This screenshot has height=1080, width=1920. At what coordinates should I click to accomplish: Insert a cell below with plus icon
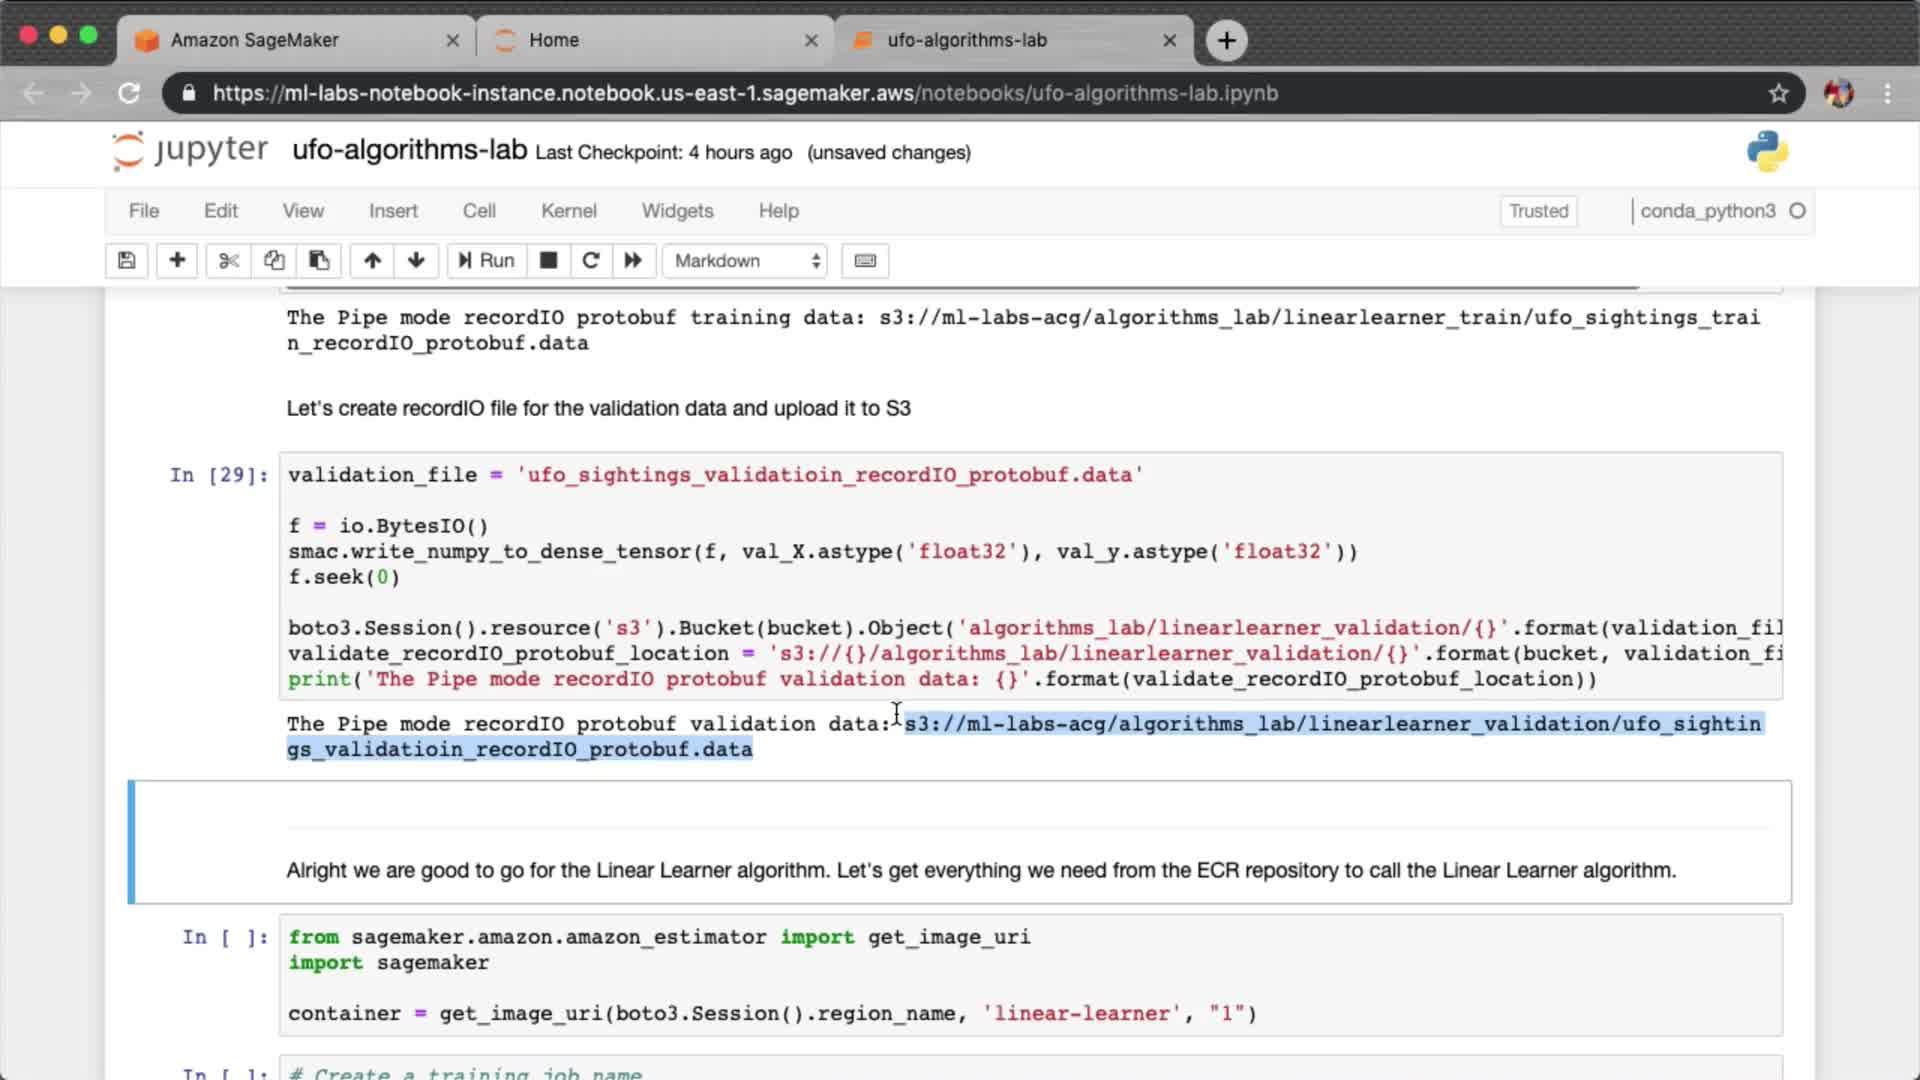click(x=177, y=260)
